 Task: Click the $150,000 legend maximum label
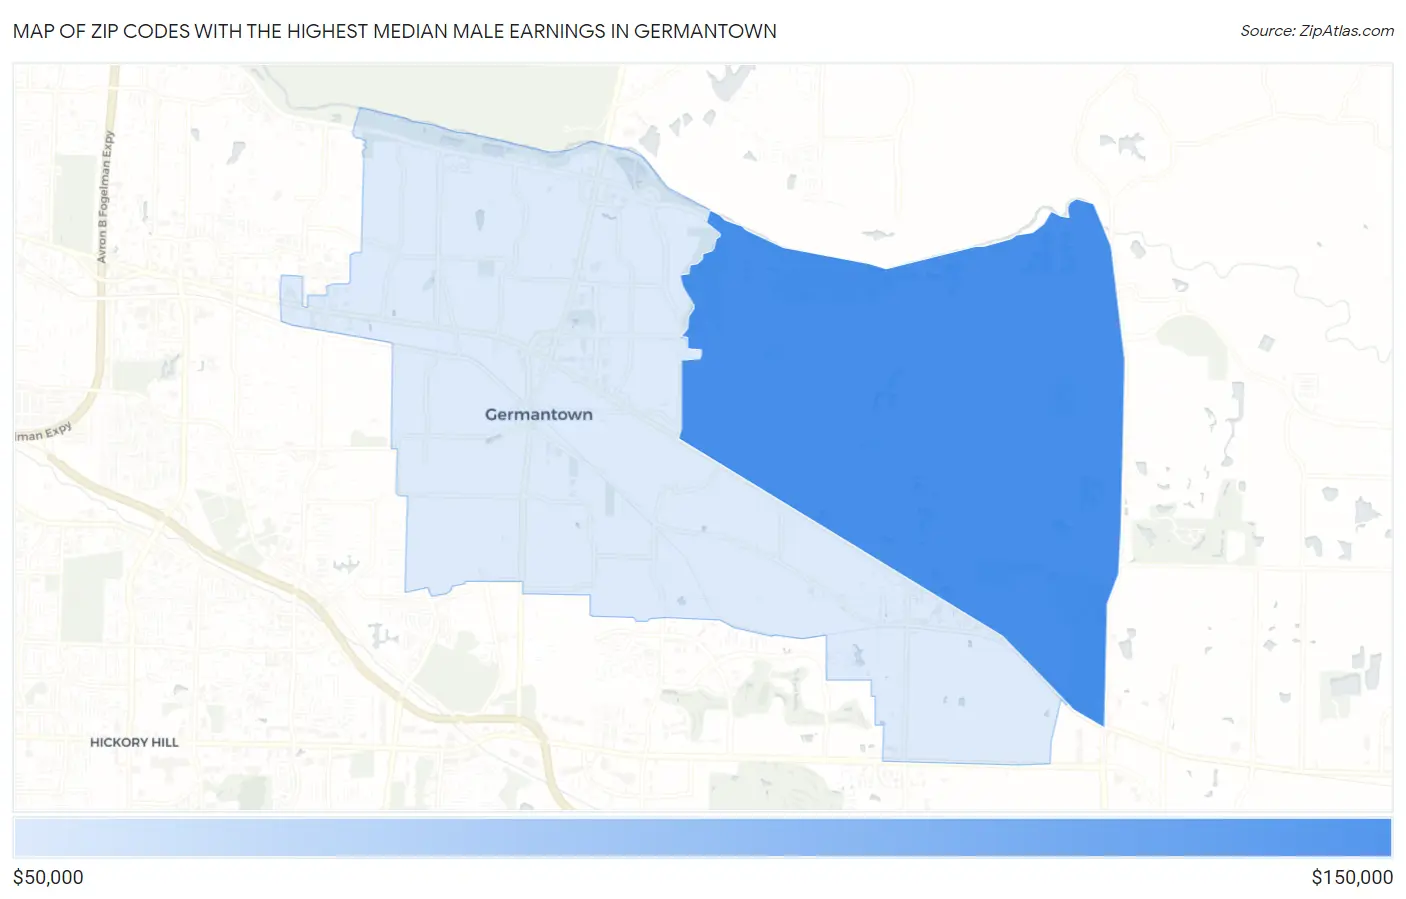(1352, 877)
